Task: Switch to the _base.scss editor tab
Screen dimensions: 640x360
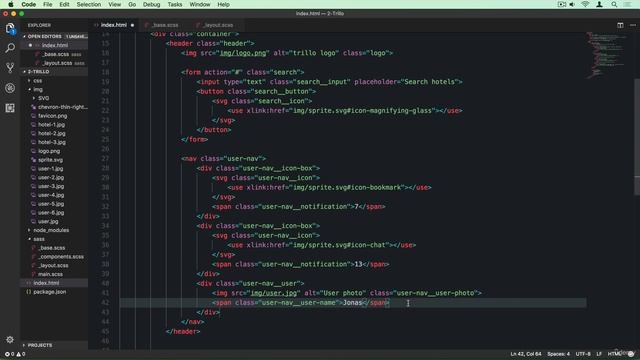Action: coord(164,25)
